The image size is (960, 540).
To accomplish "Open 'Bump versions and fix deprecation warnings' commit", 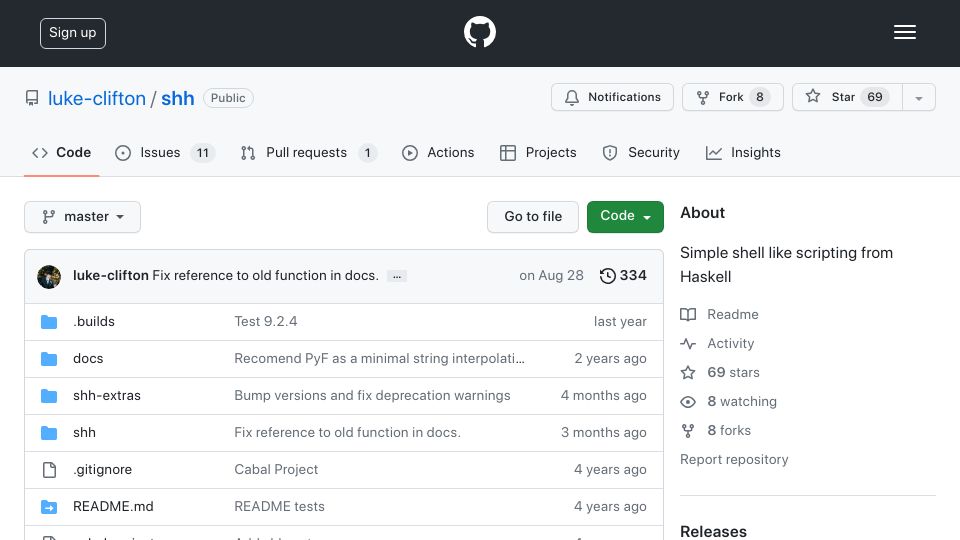I will click(372, 396).
